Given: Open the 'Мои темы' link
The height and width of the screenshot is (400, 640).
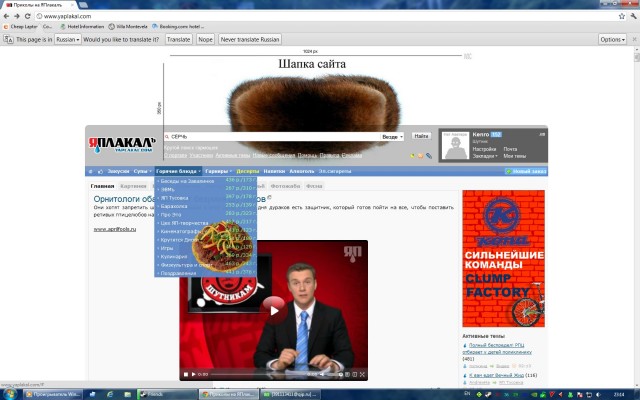Looking at the screenshot, I should [x=514, y=156].
